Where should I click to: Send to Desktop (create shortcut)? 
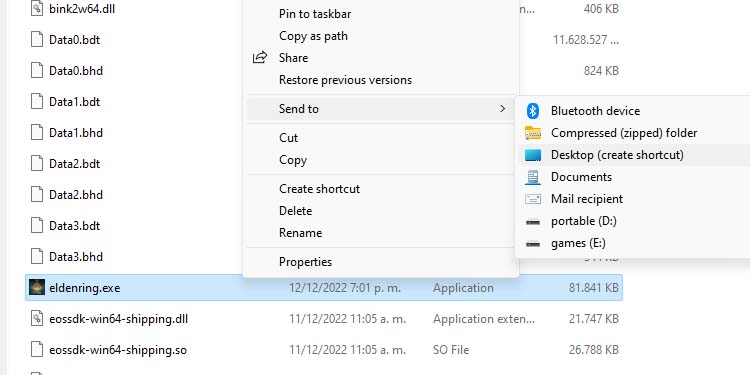tap(617, 155)
